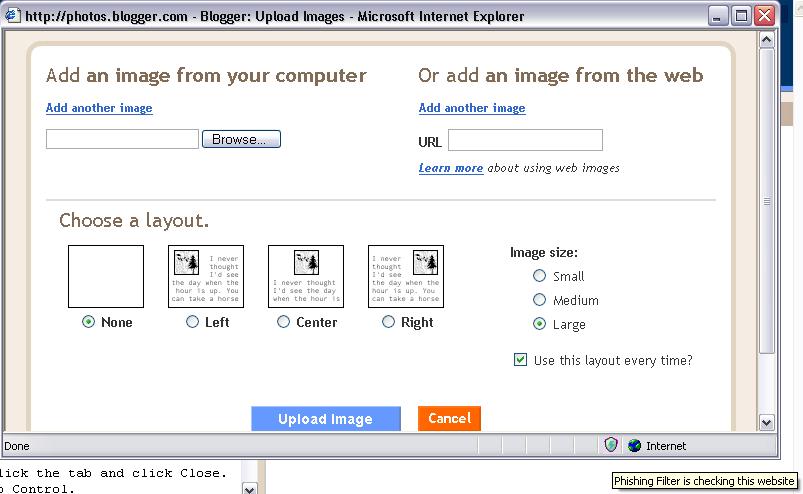Click the scroll down arrow on the vertical scrollbar
The width and height of the screenshot is (803, 494).
(x=767, y=422)
